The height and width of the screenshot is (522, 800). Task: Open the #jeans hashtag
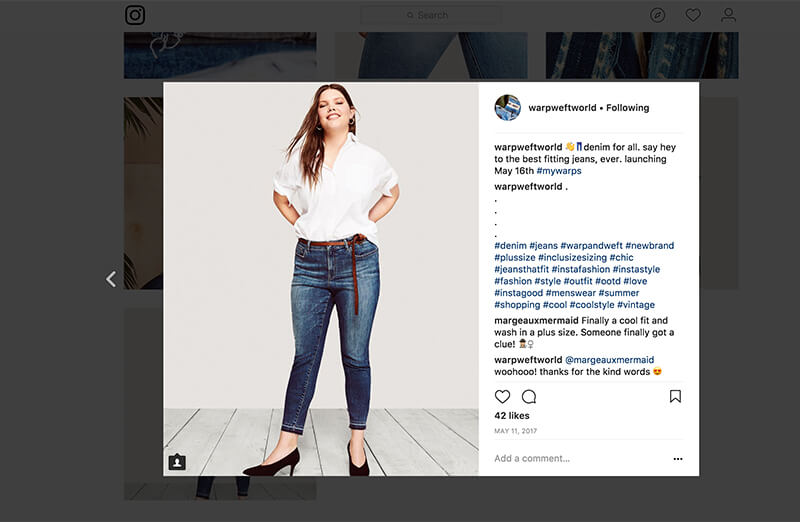pyautogui.click(x=543, y=245)
